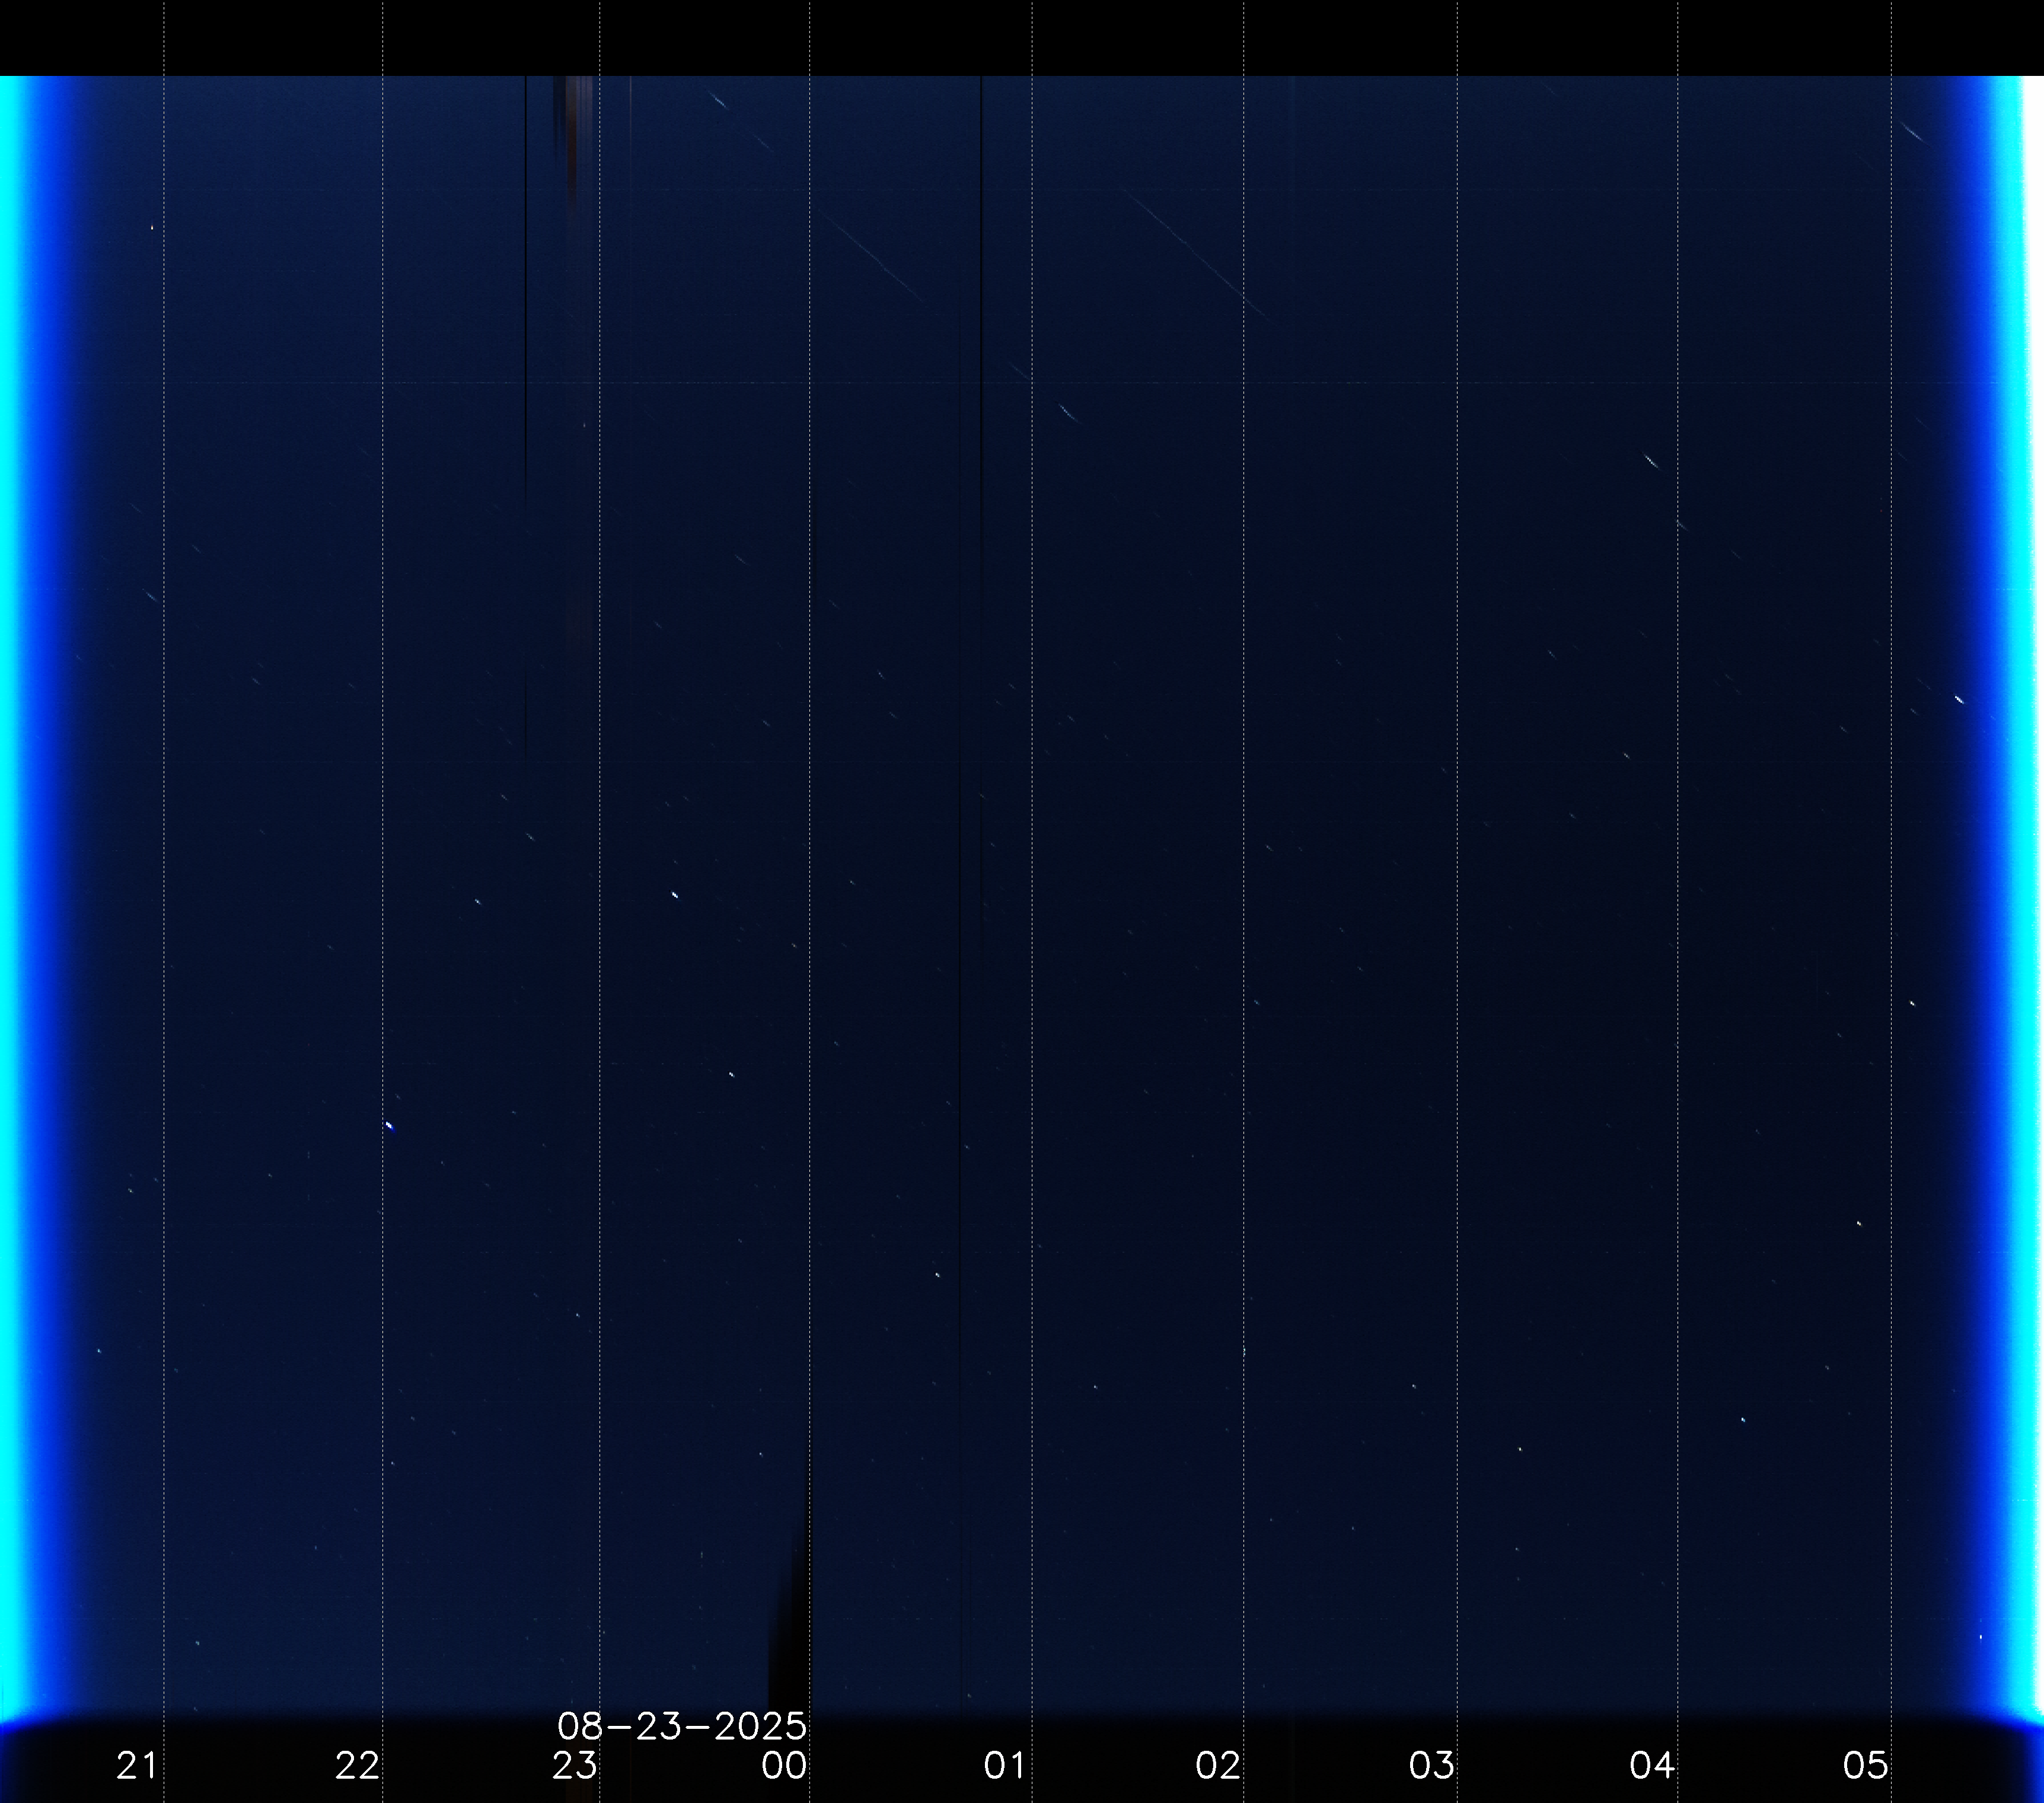Click the bright star streak left of 04 gridline
This screenshot has width=2044, height=1803.
coord(1651,461)
